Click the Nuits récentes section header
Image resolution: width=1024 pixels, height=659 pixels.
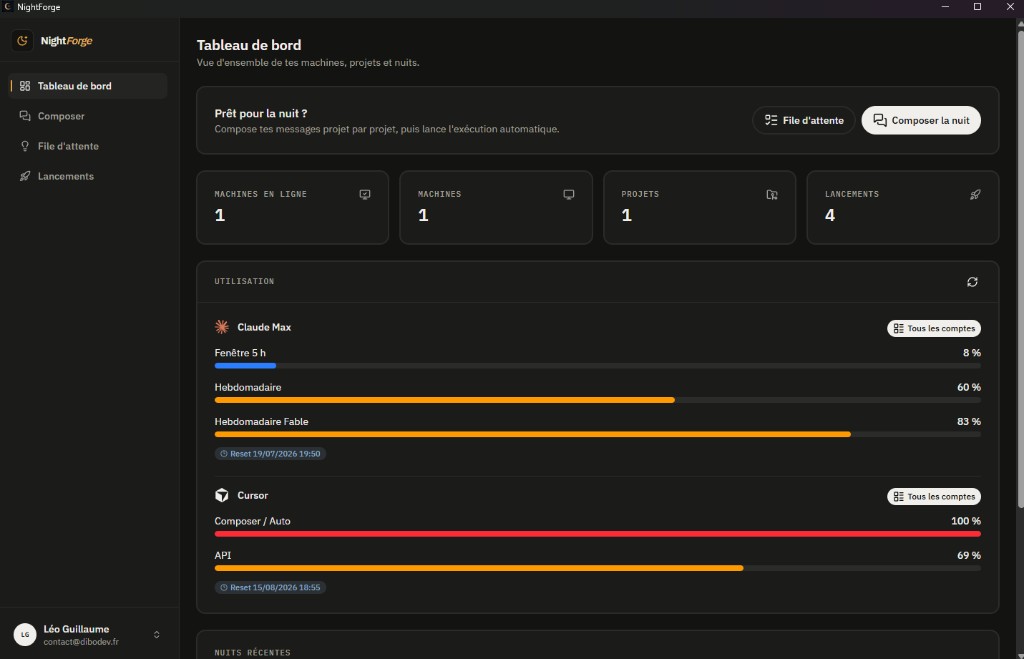coord(253,652)
